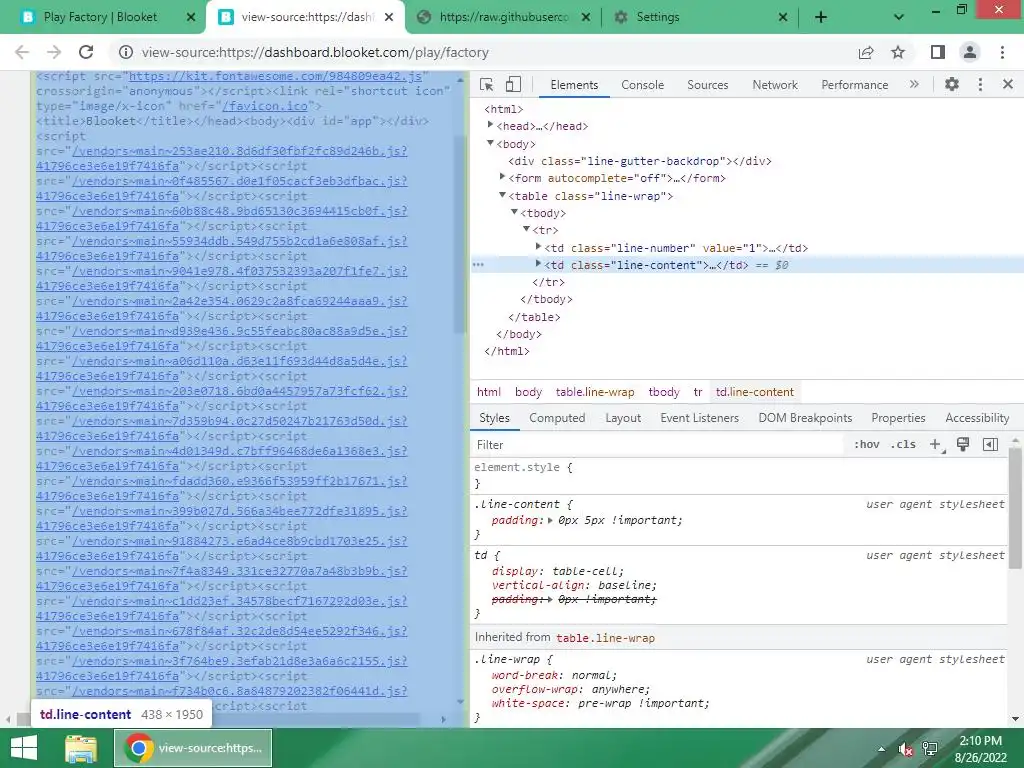Close the raw.githubusercontent tab

[x=586, y=17]
